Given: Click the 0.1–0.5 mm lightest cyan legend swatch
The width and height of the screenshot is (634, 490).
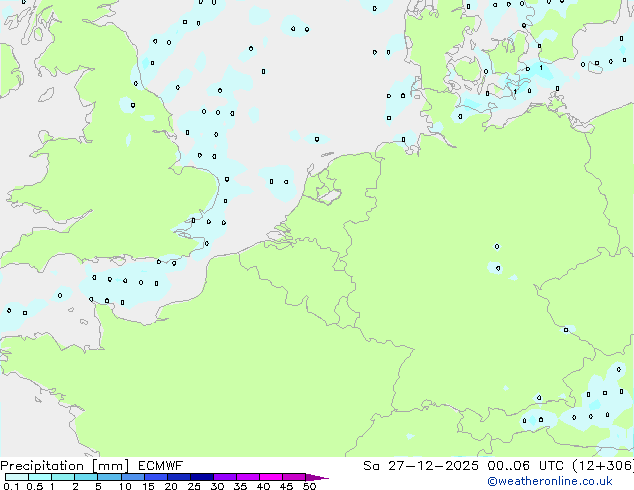Looking at the screenshot, I should 17,477.
